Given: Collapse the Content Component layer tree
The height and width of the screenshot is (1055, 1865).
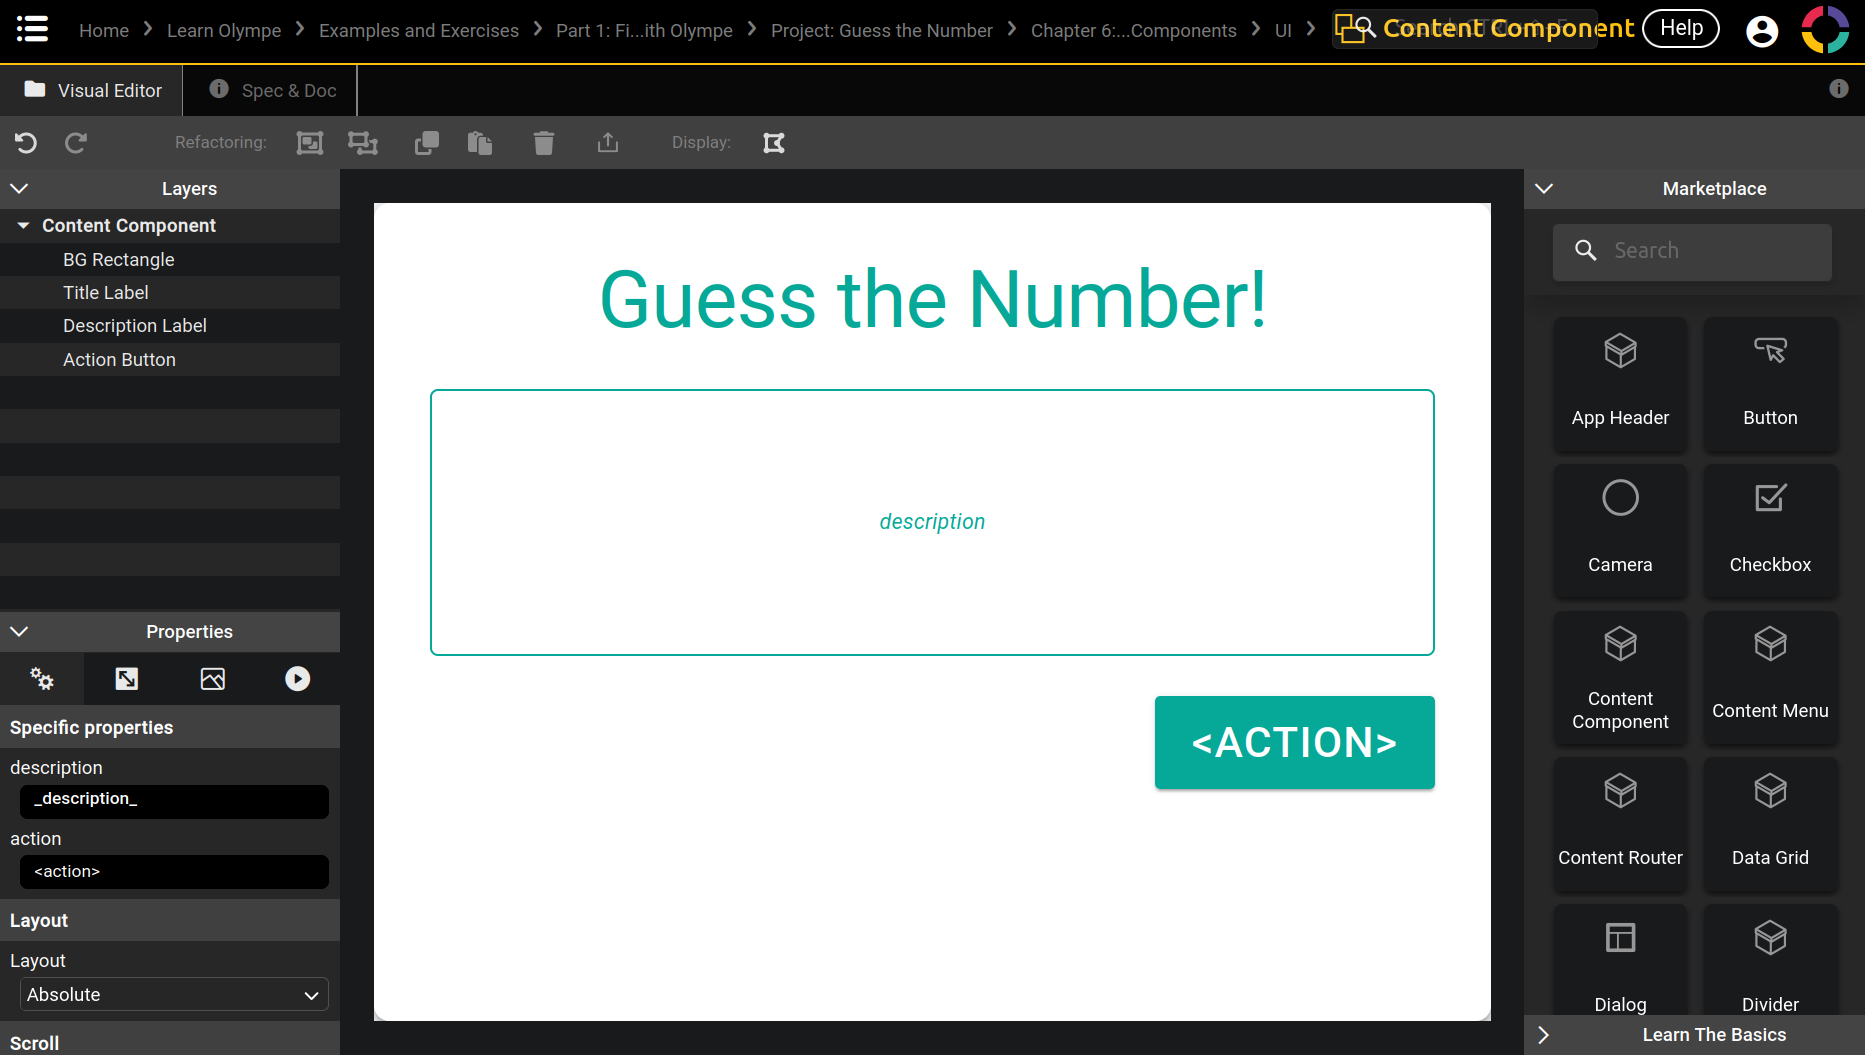Looking at the screenshot, I should [23, 226].
